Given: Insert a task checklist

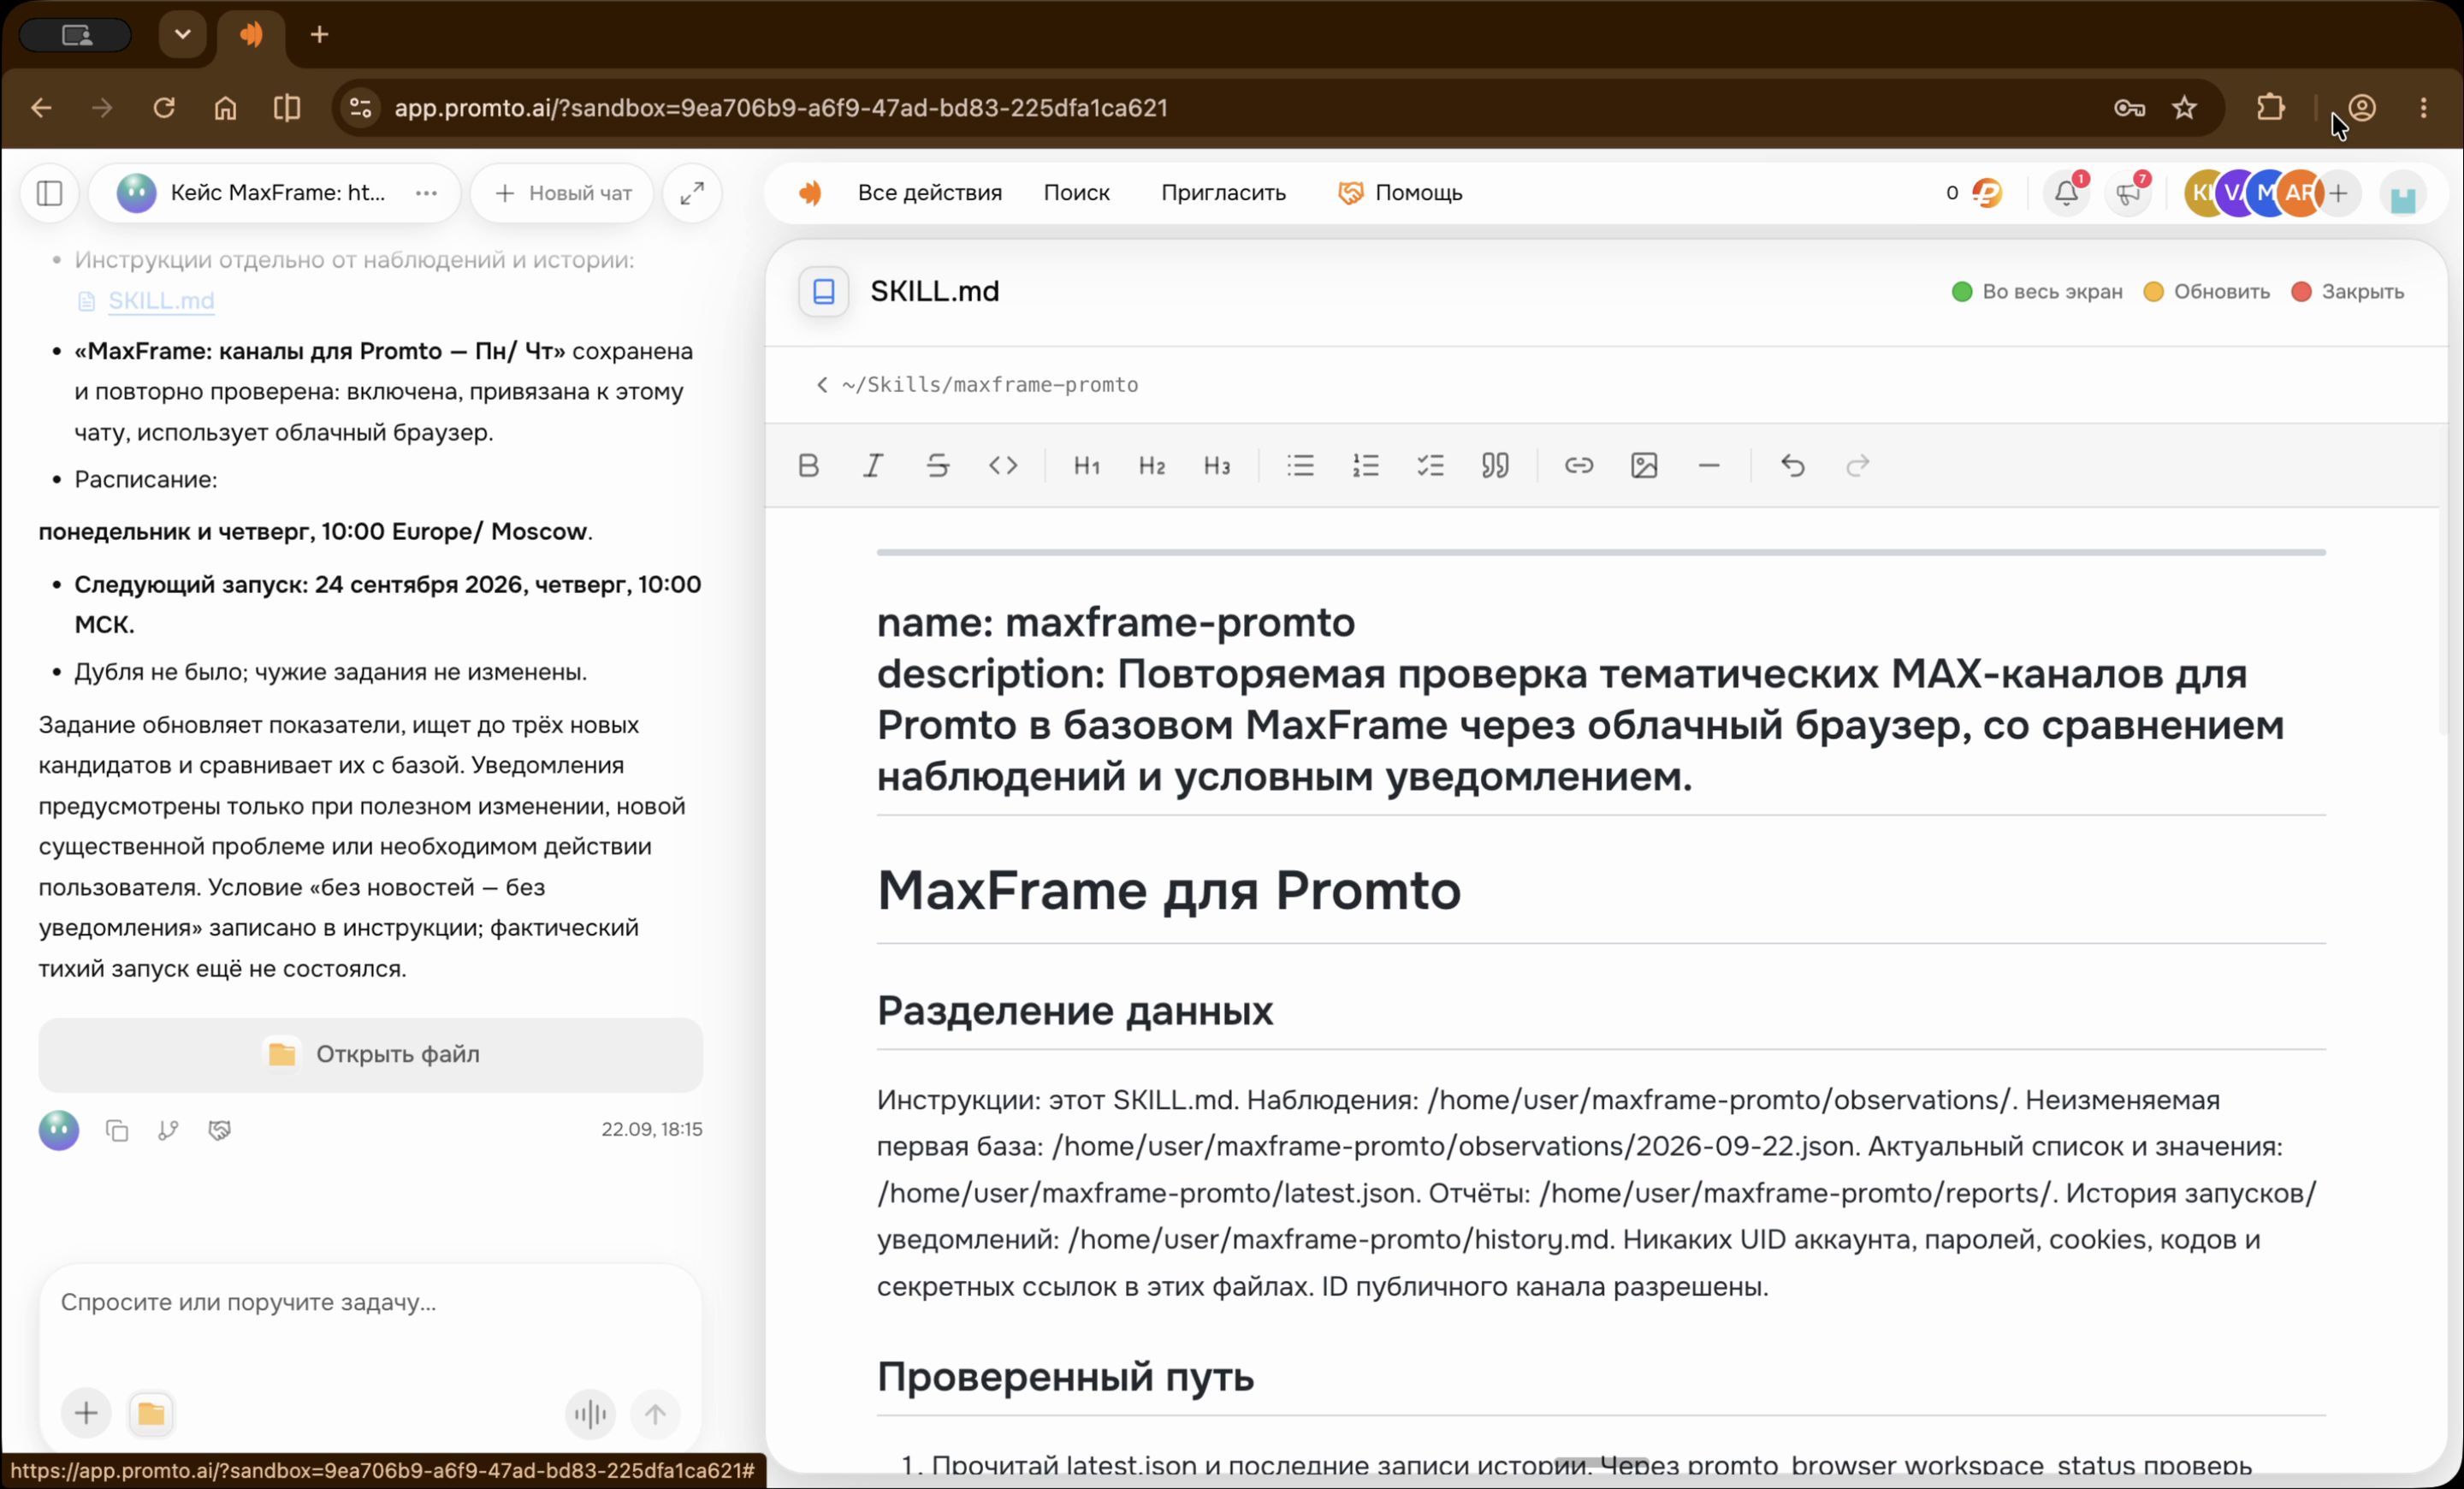Looking at the screenshot, I should (x=1430, y=465).
